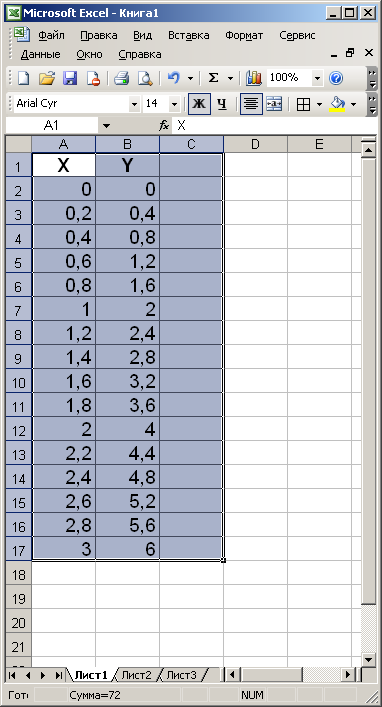
Task: Click the Merge and Center icon
Action: coord(274,104)
